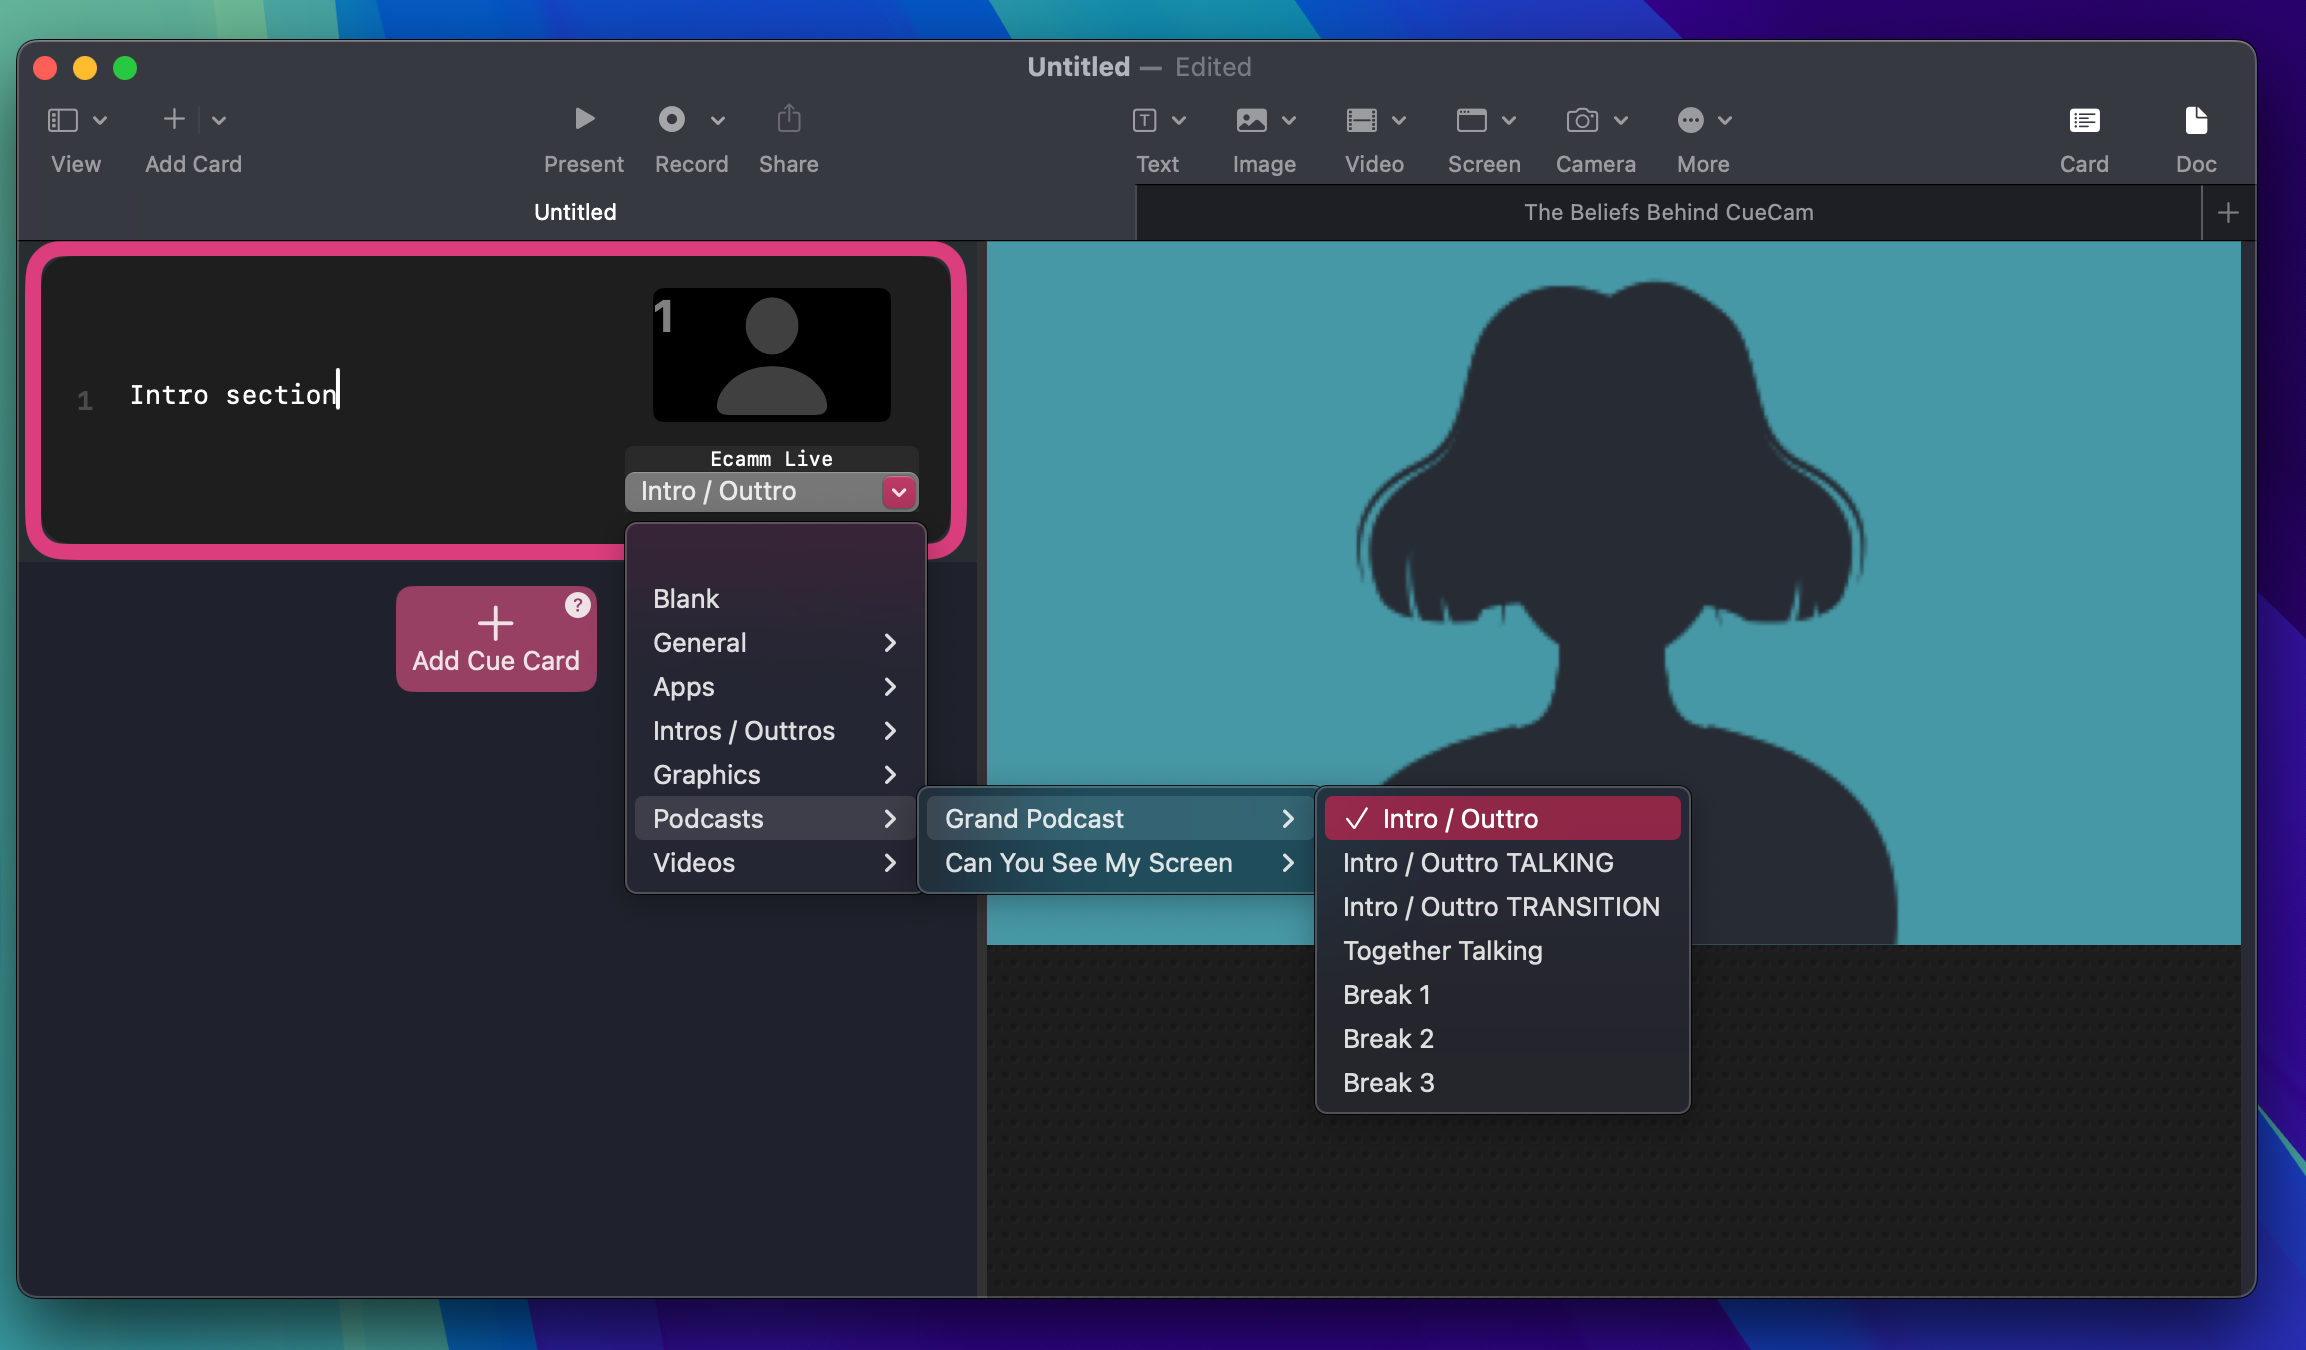Expand the Apps submenu
The width and height of the screenshot is (2306, 1350).
pyautogui.click(x=775, y=687)
